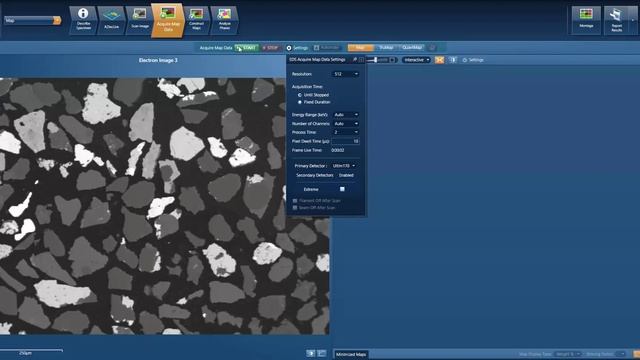The image size is (640, 360).
Task: Switch to the QuantMap tab
Action: pyautogui.click(x=412, y=48)
